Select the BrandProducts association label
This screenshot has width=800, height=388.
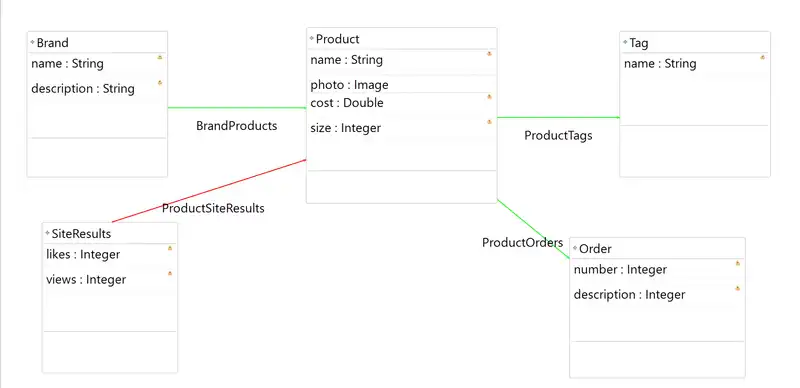click(237, 126)
